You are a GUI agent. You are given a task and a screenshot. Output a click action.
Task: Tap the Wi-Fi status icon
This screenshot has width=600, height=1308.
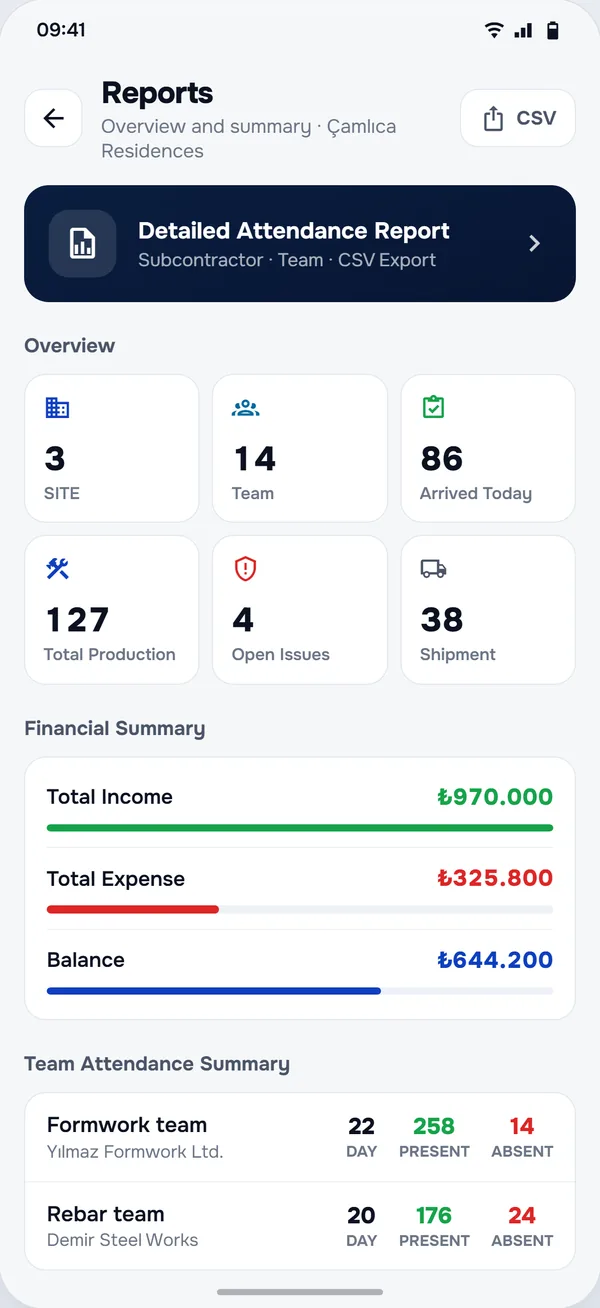click(494, 30)
